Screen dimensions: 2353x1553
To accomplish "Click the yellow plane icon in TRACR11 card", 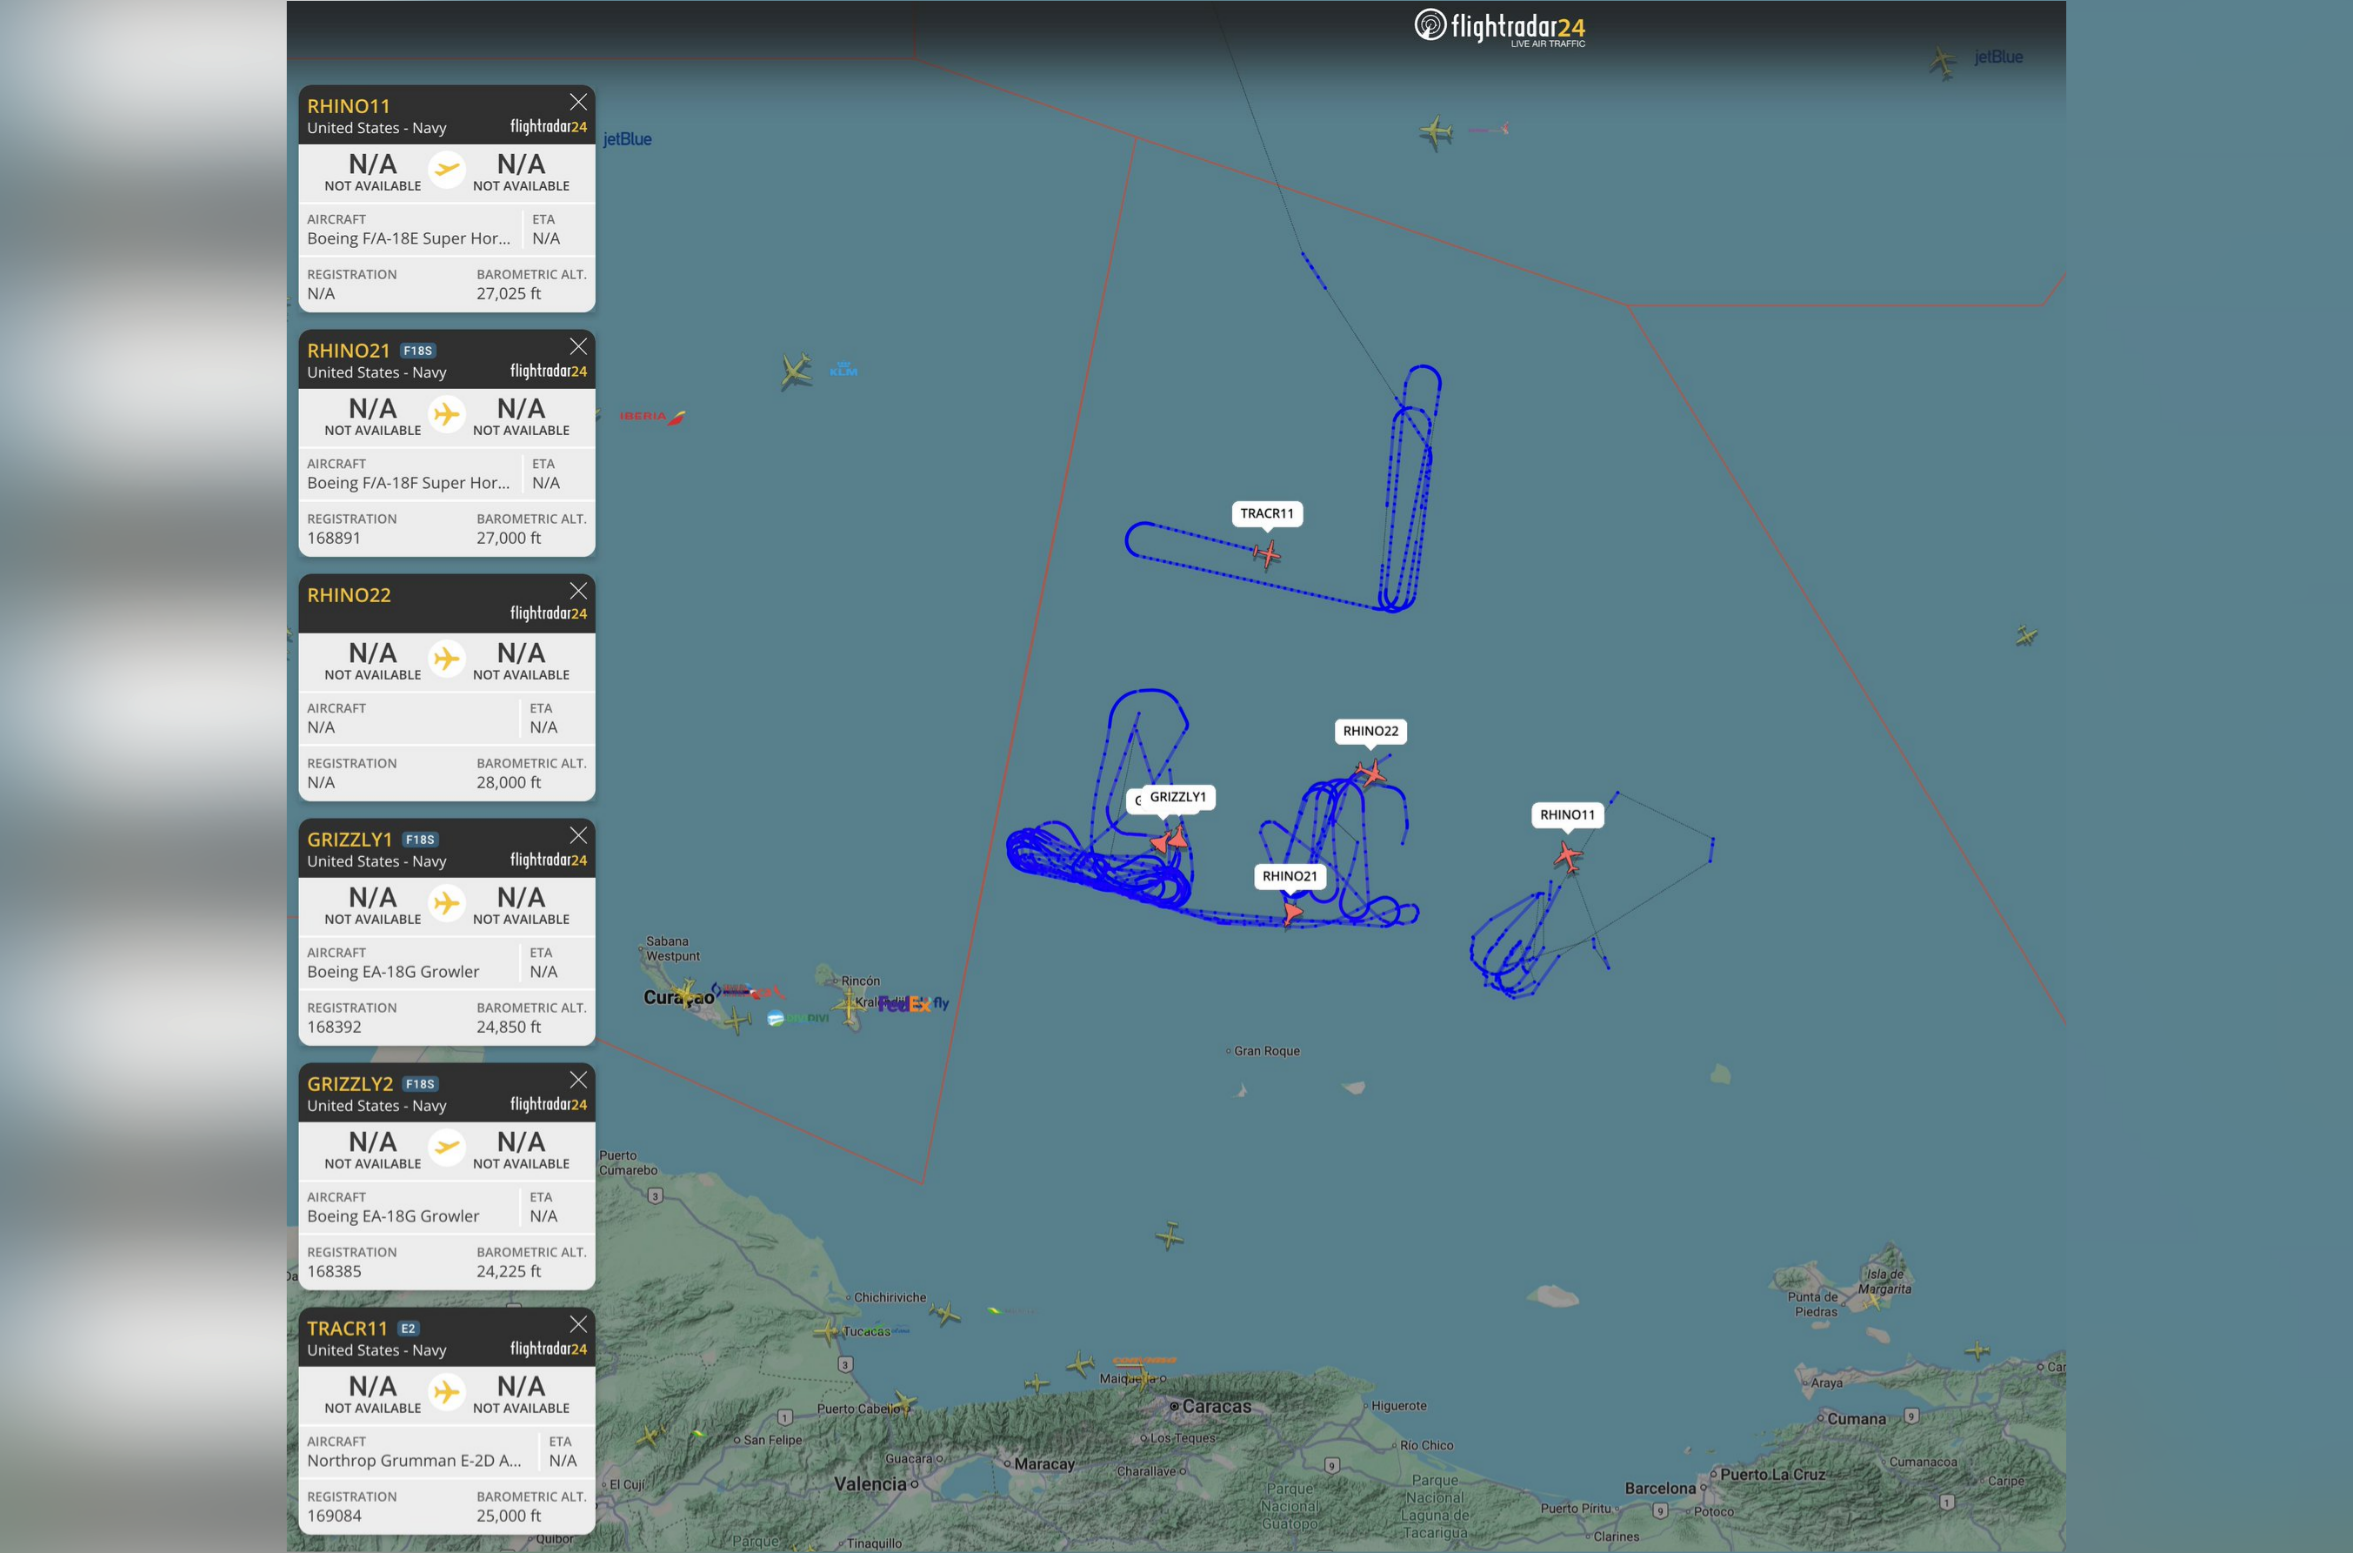I will pos(447,1392).
